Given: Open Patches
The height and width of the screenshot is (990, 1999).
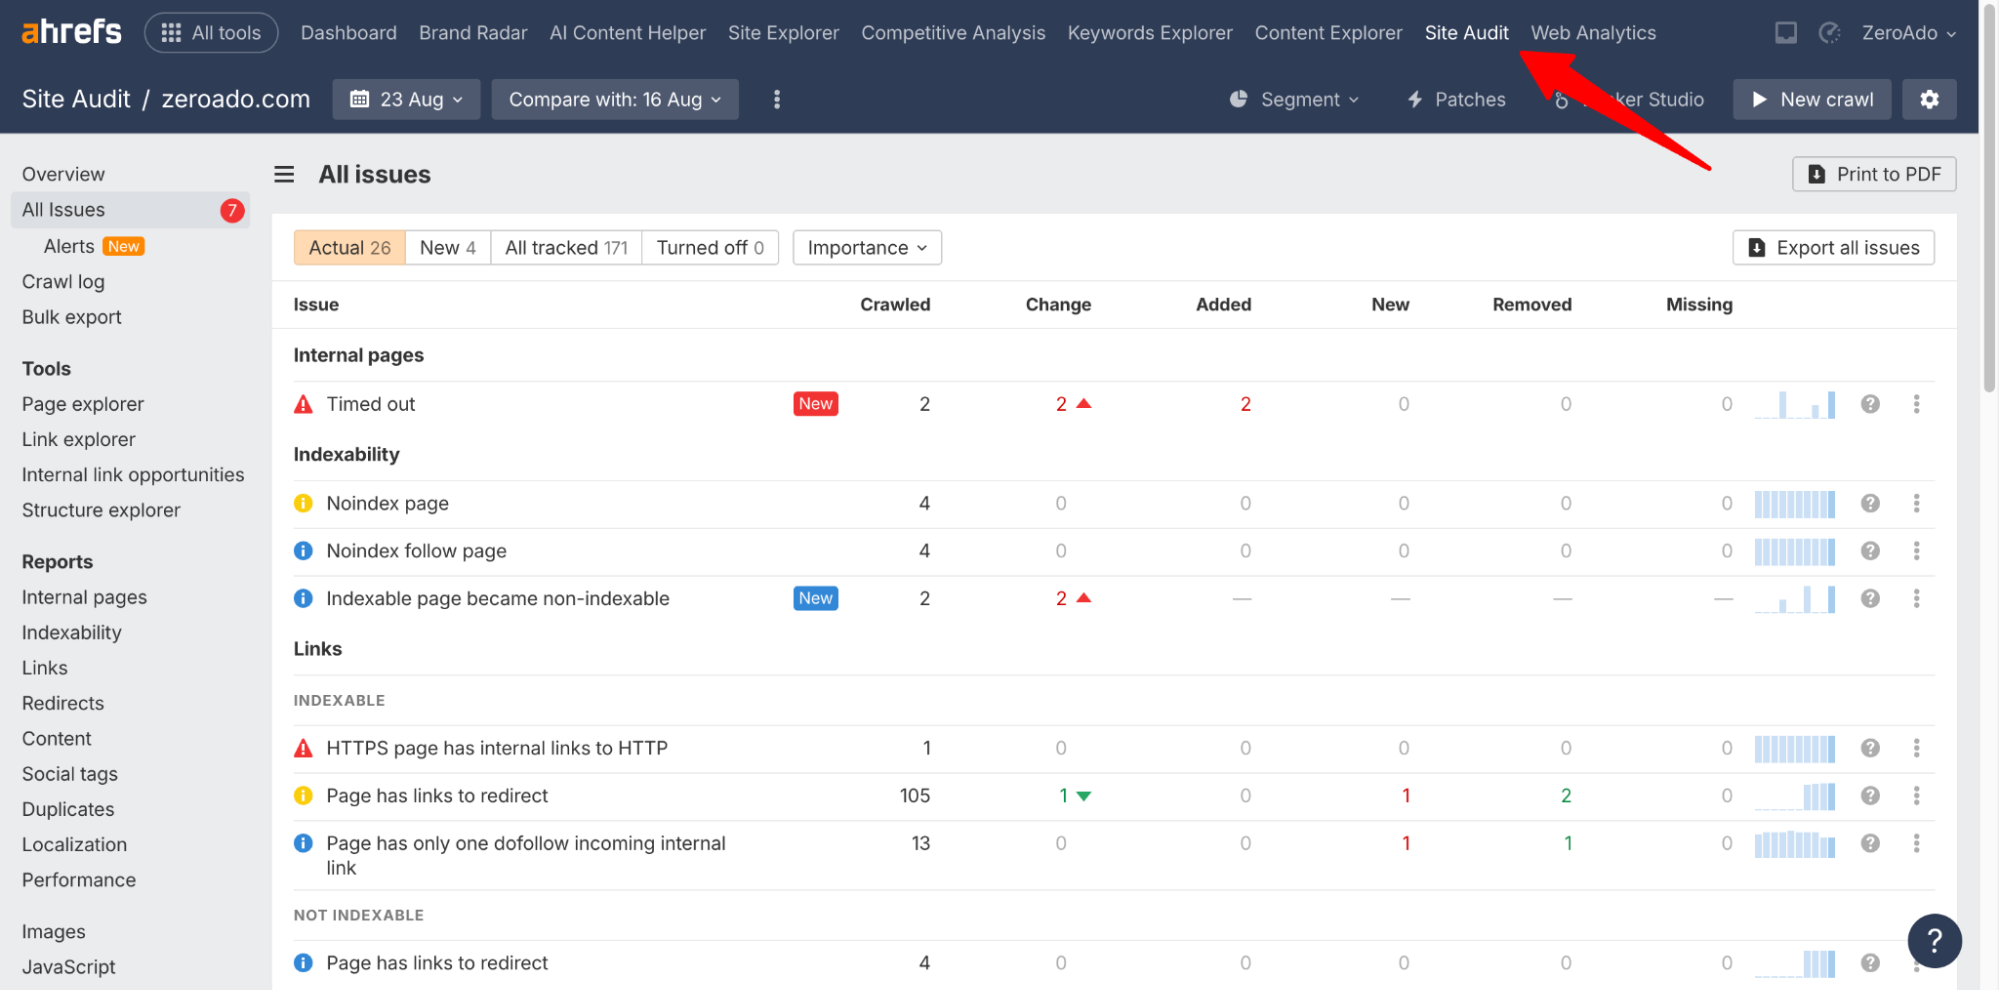Looking at the screenshot, I should [1456, 99].
